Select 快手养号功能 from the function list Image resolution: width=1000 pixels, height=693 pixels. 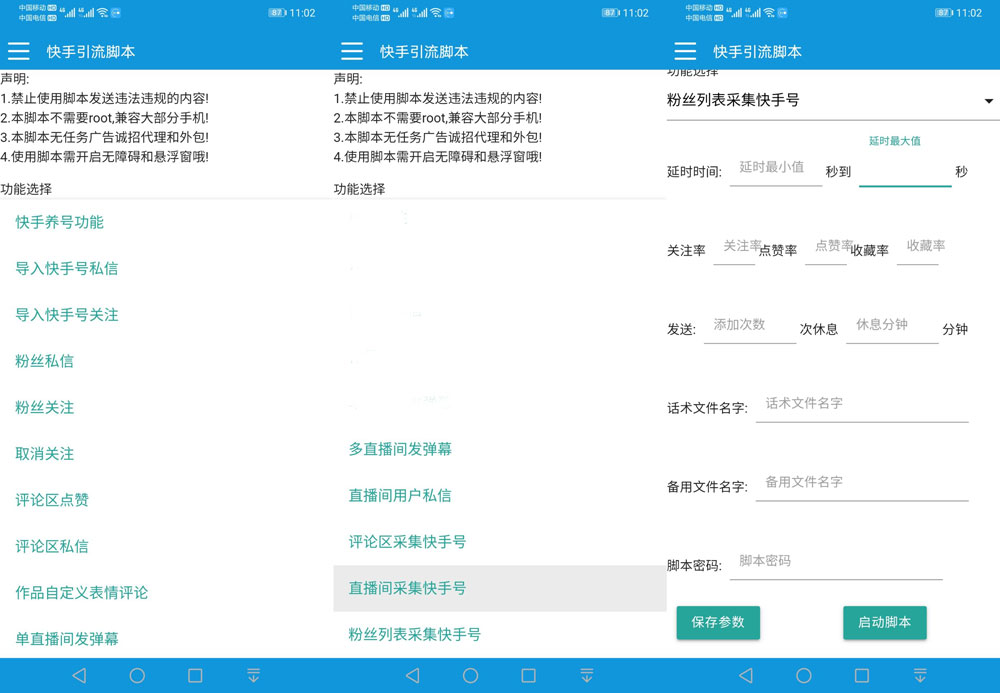(x=59, y=222)
